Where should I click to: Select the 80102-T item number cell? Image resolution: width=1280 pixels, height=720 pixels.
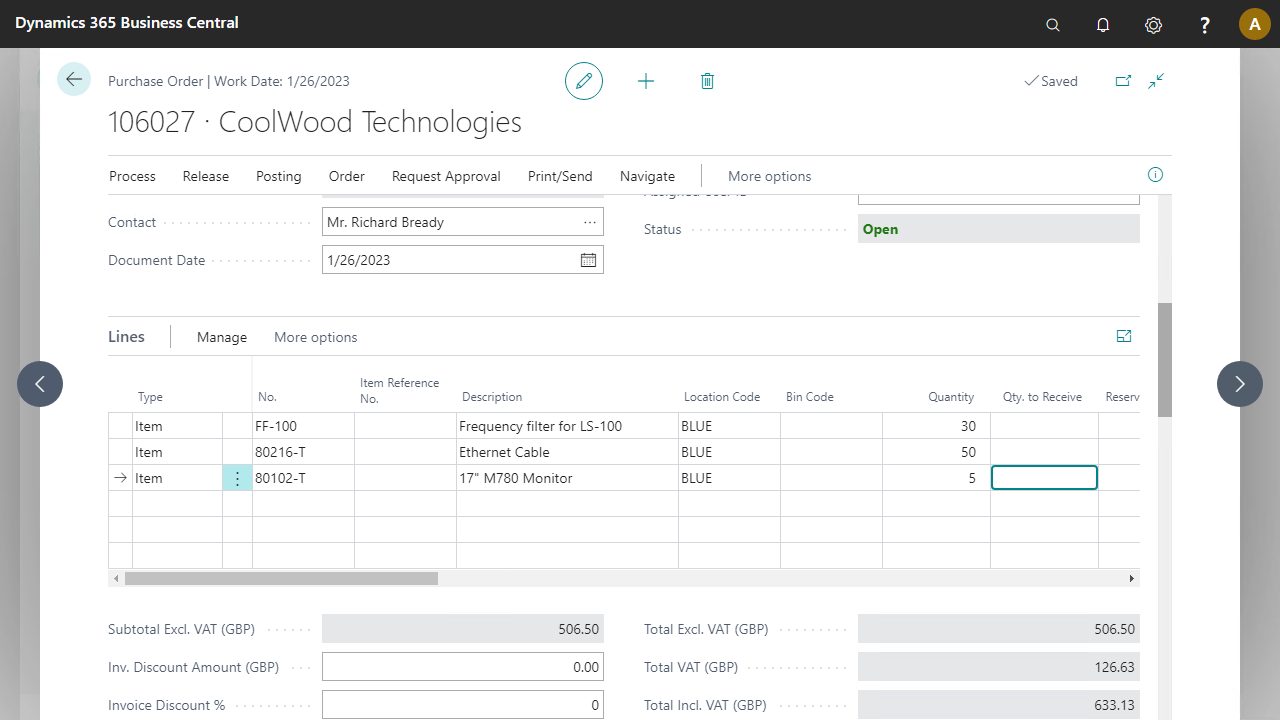tap(303, 478)
